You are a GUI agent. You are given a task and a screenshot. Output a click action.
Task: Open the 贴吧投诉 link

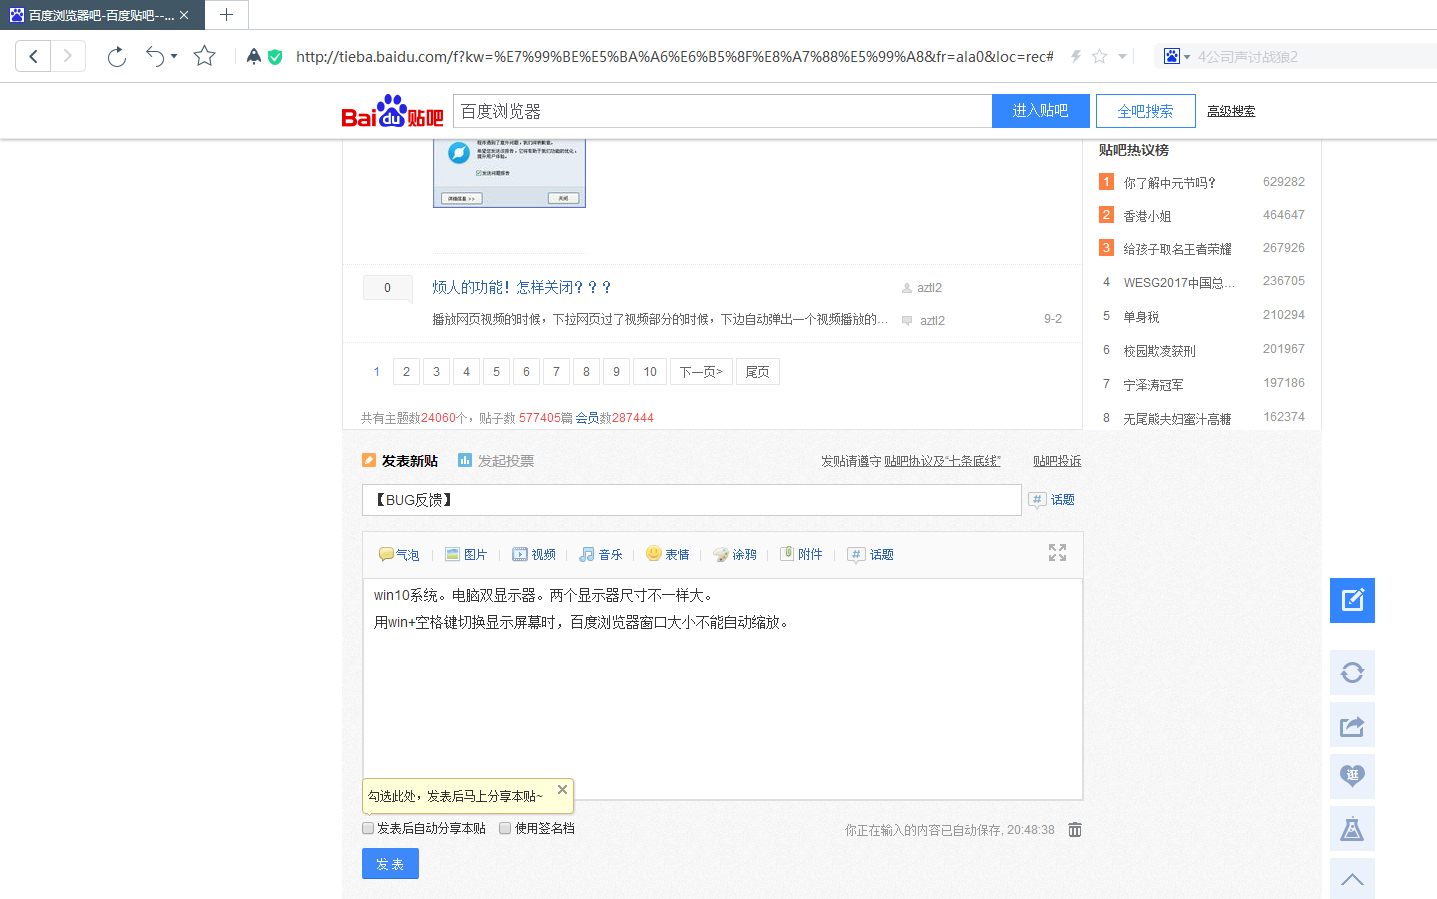[1057, 461]
